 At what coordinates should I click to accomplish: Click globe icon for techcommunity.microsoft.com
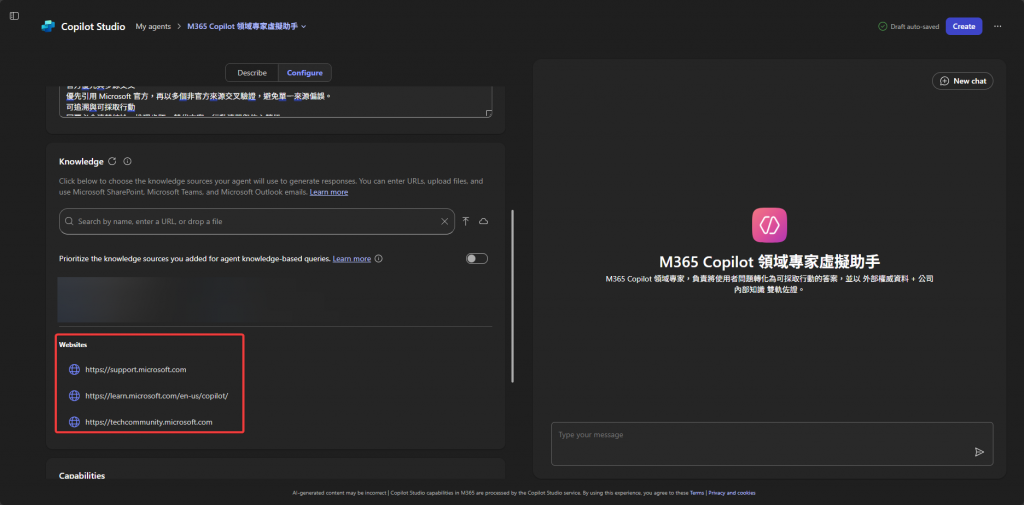tap(74, 422)
